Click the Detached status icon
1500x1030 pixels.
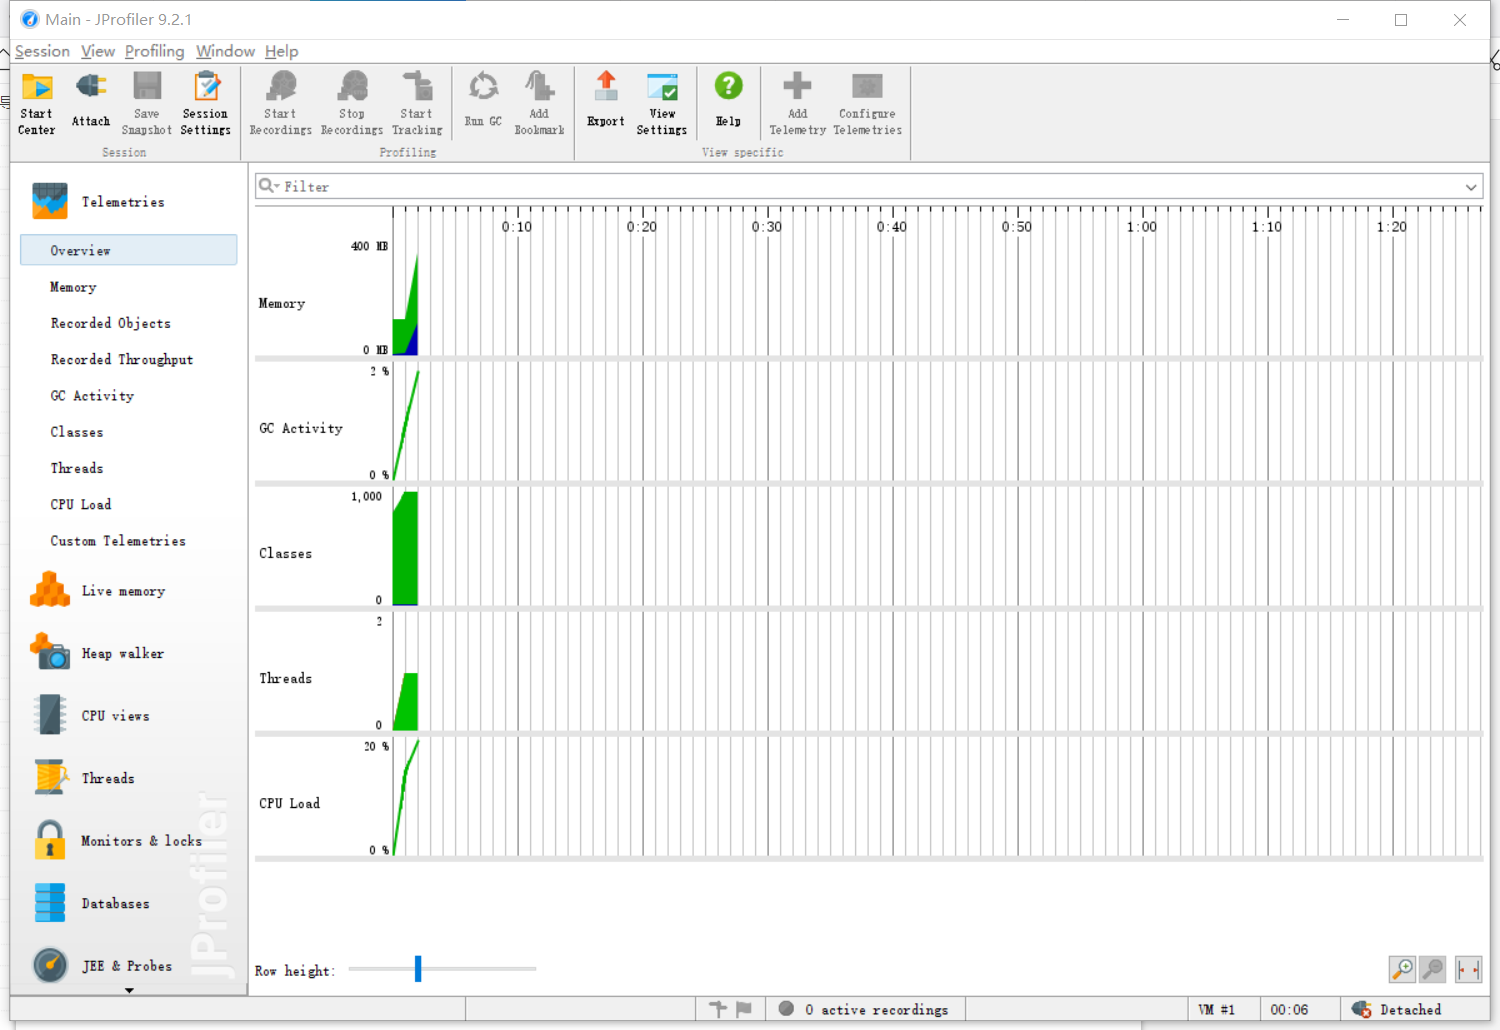(1362, 1010)
